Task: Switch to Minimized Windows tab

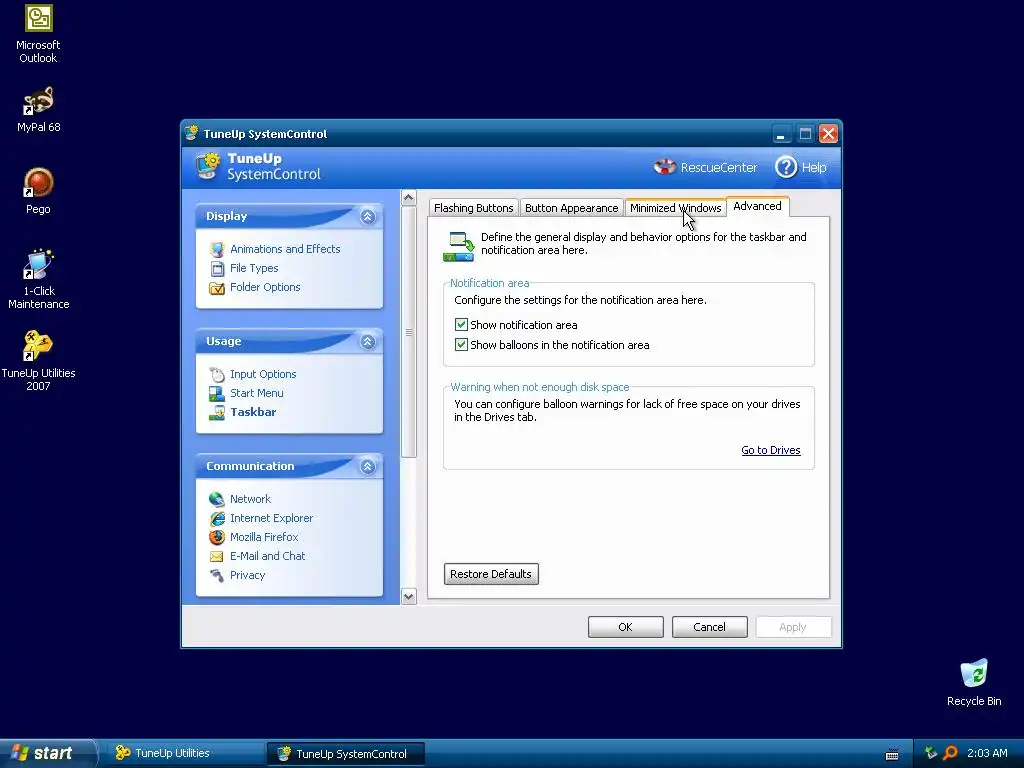Action: tap(675, 208)
